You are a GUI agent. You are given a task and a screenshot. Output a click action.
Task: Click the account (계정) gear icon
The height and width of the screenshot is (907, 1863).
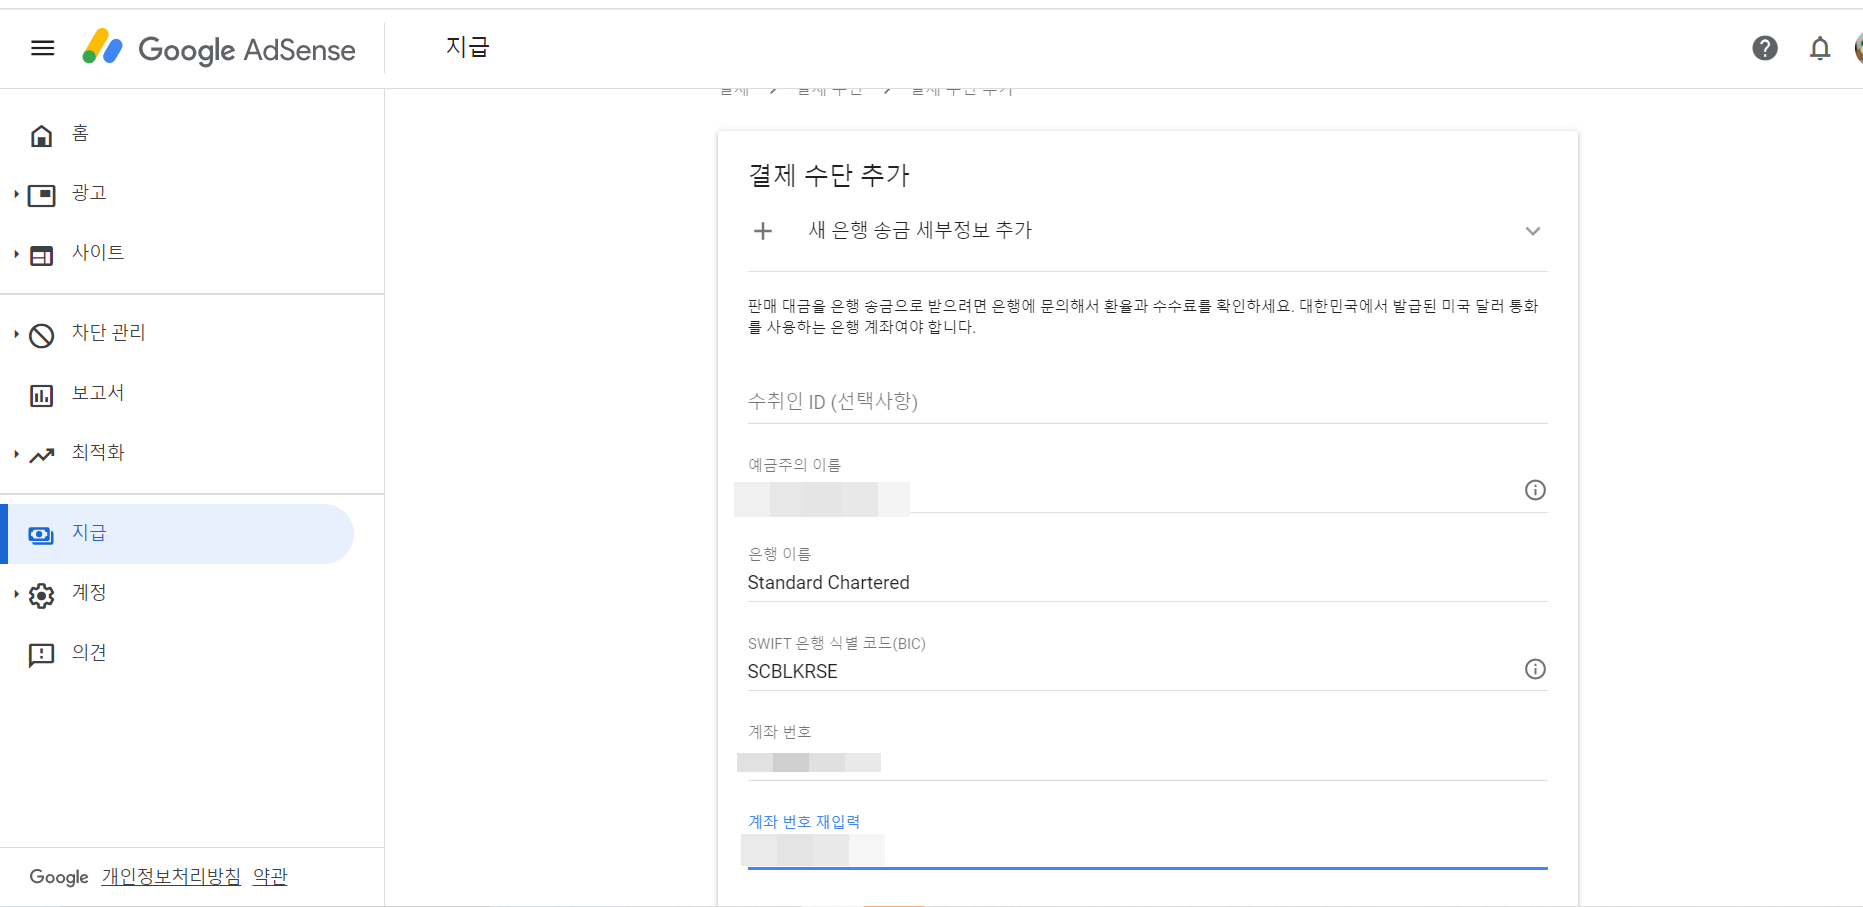(41, 595)
